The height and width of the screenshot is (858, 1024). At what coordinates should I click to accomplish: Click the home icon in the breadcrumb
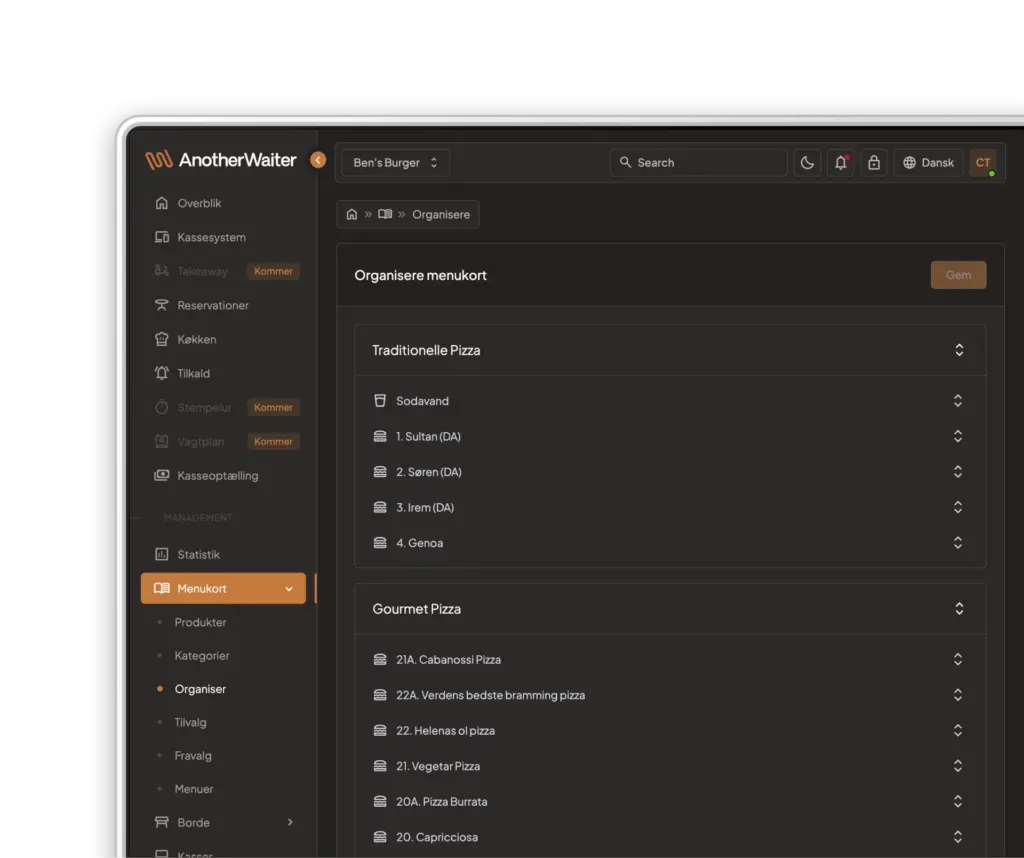[x=351, y=214]
